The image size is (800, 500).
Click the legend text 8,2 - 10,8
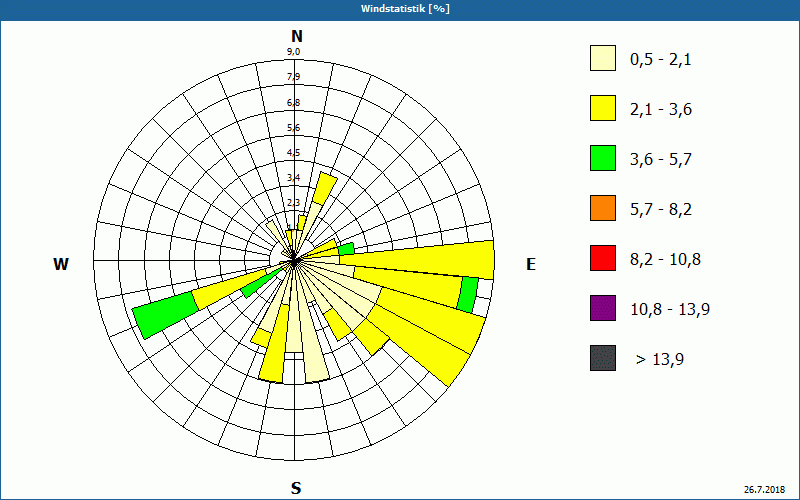[x=665, y=260]
